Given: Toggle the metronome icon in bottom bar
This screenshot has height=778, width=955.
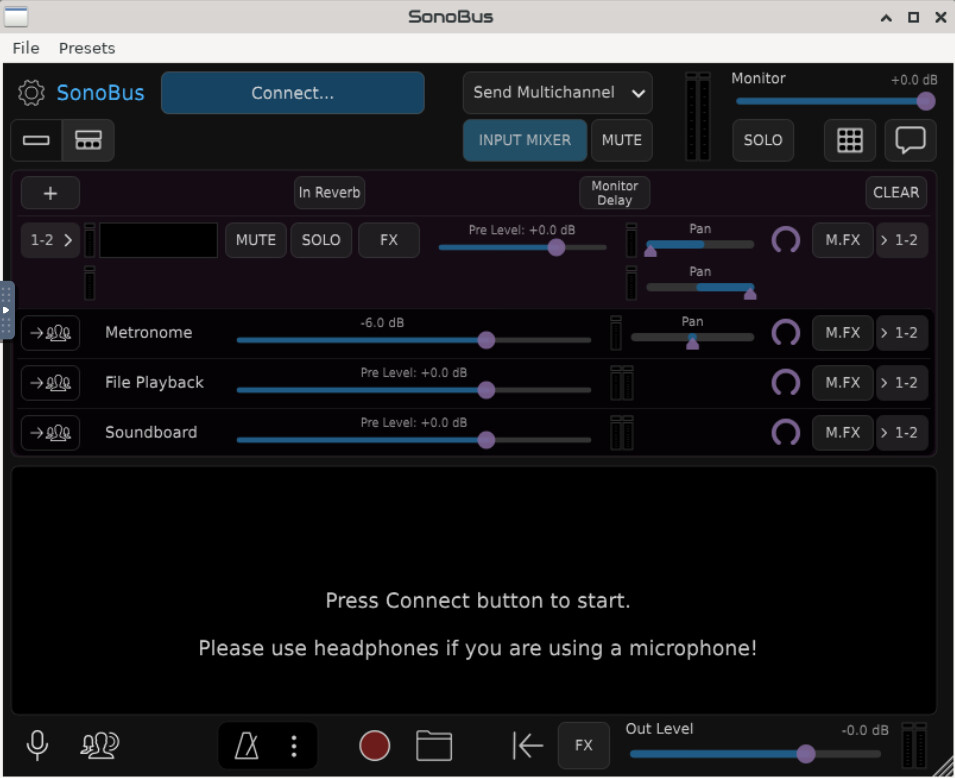Looking at the screenshot, I should pos(247,746).
